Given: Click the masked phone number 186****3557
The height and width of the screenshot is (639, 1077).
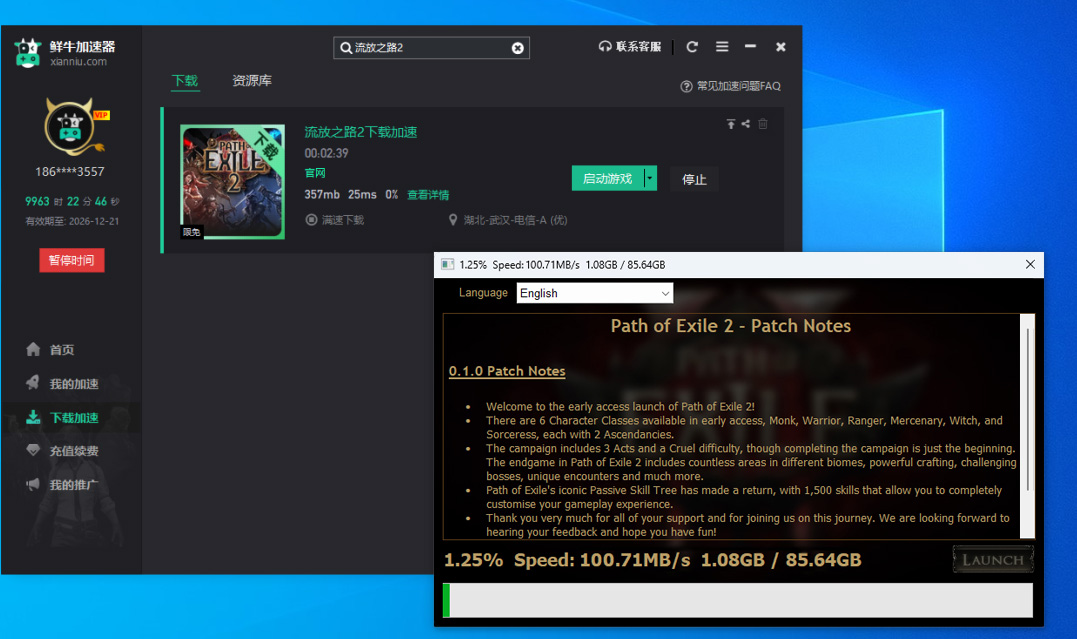Looking at the screenshot, I should pos(70,172).
